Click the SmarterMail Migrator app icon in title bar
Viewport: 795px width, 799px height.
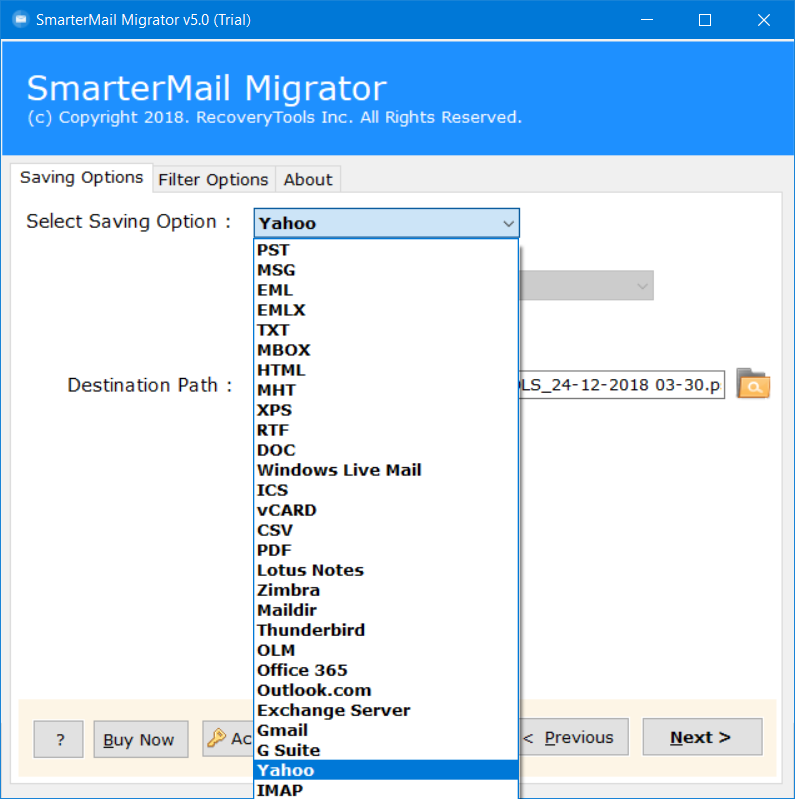coord(20,20)
